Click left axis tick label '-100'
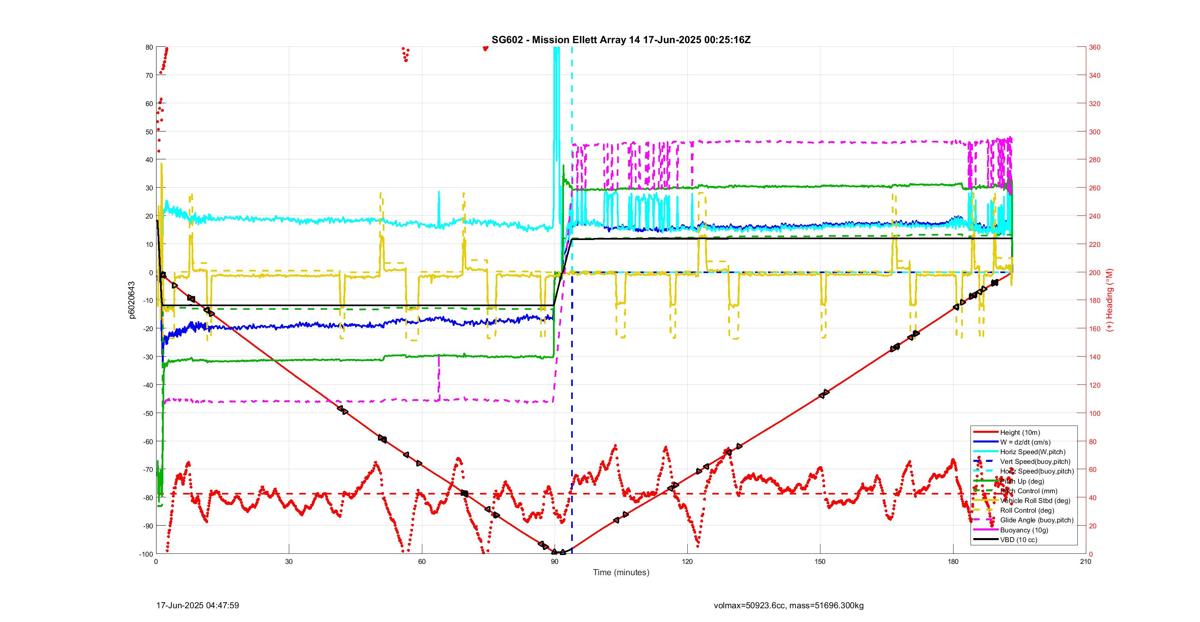 145,554
